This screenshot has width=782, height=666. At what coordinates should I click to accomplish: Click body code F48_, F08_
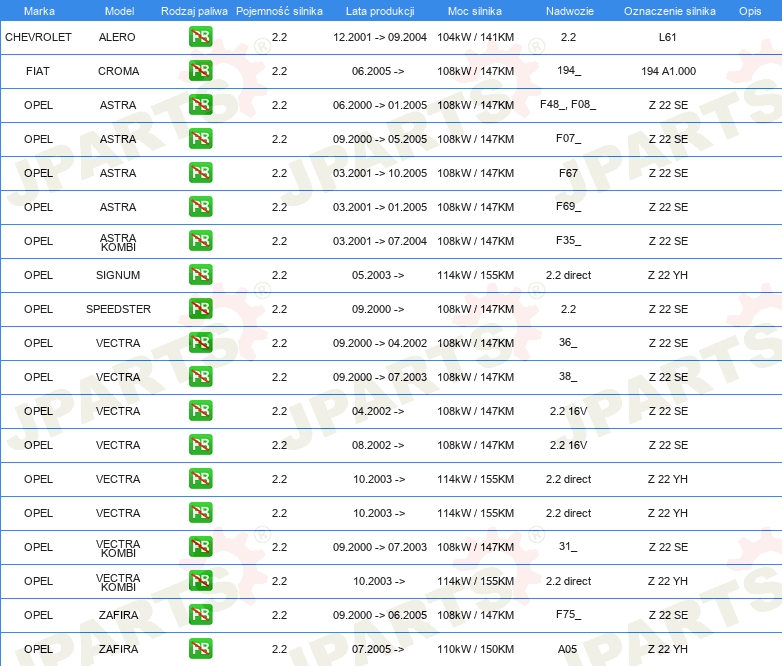(568, 104)
